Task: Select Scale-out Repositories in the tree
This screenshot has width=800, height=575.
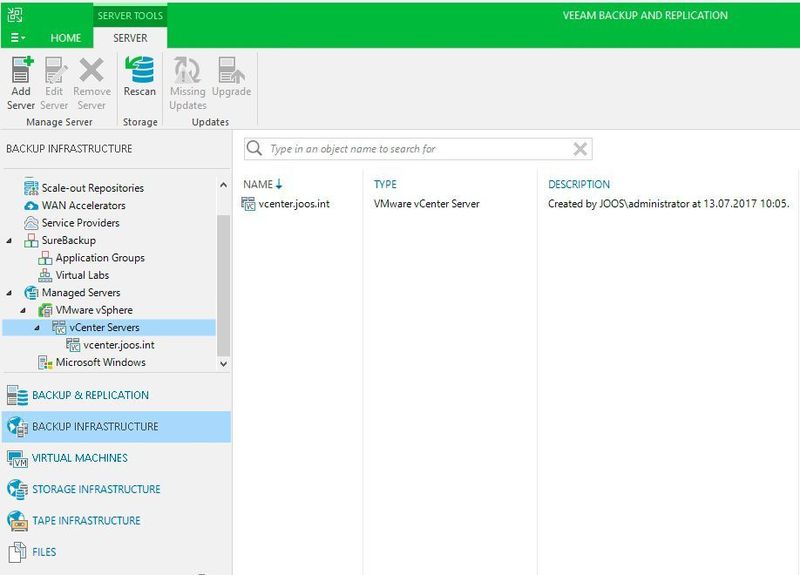Action: (x=93, y=188)
